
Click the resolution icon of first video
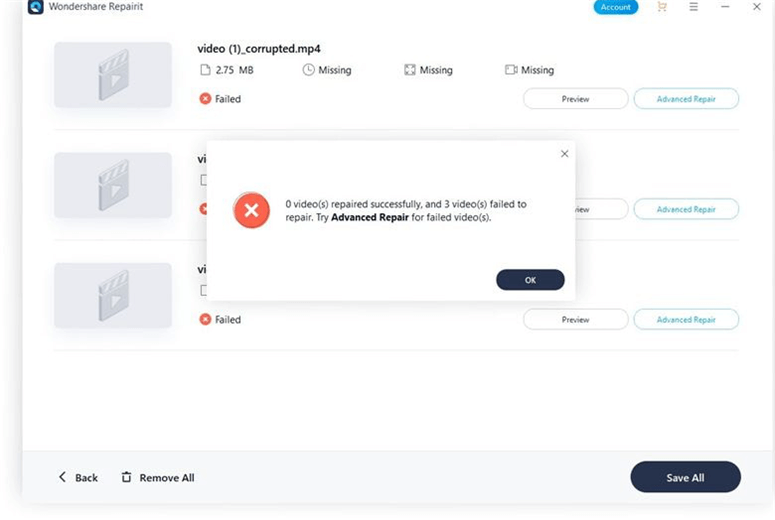point(410,70)
